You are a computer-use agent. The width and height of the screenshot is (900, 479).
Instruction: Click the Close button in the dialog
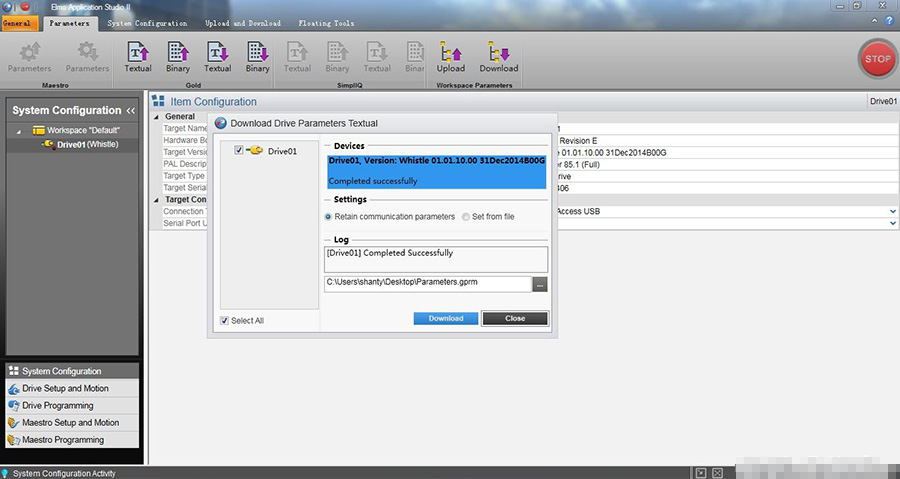point(514,318)
